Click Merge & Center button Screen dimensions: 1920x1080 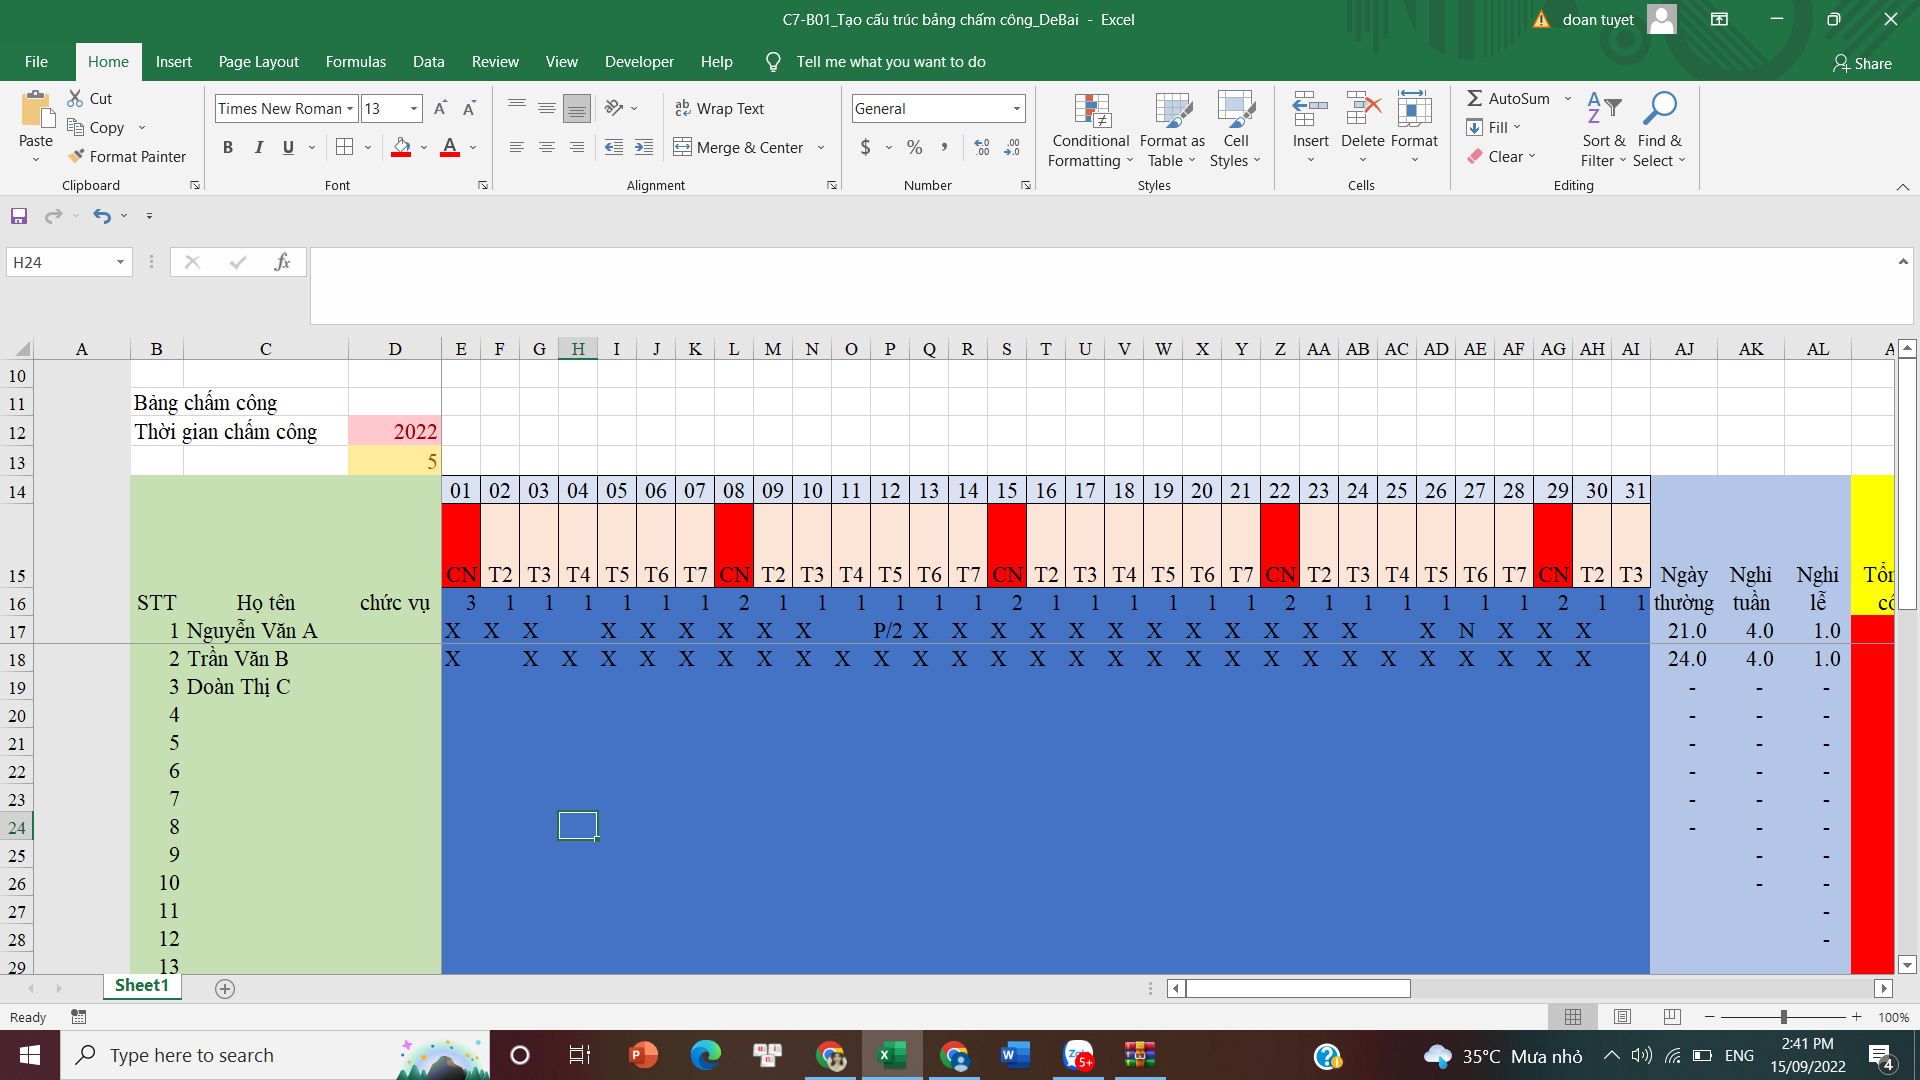point(739,147)
